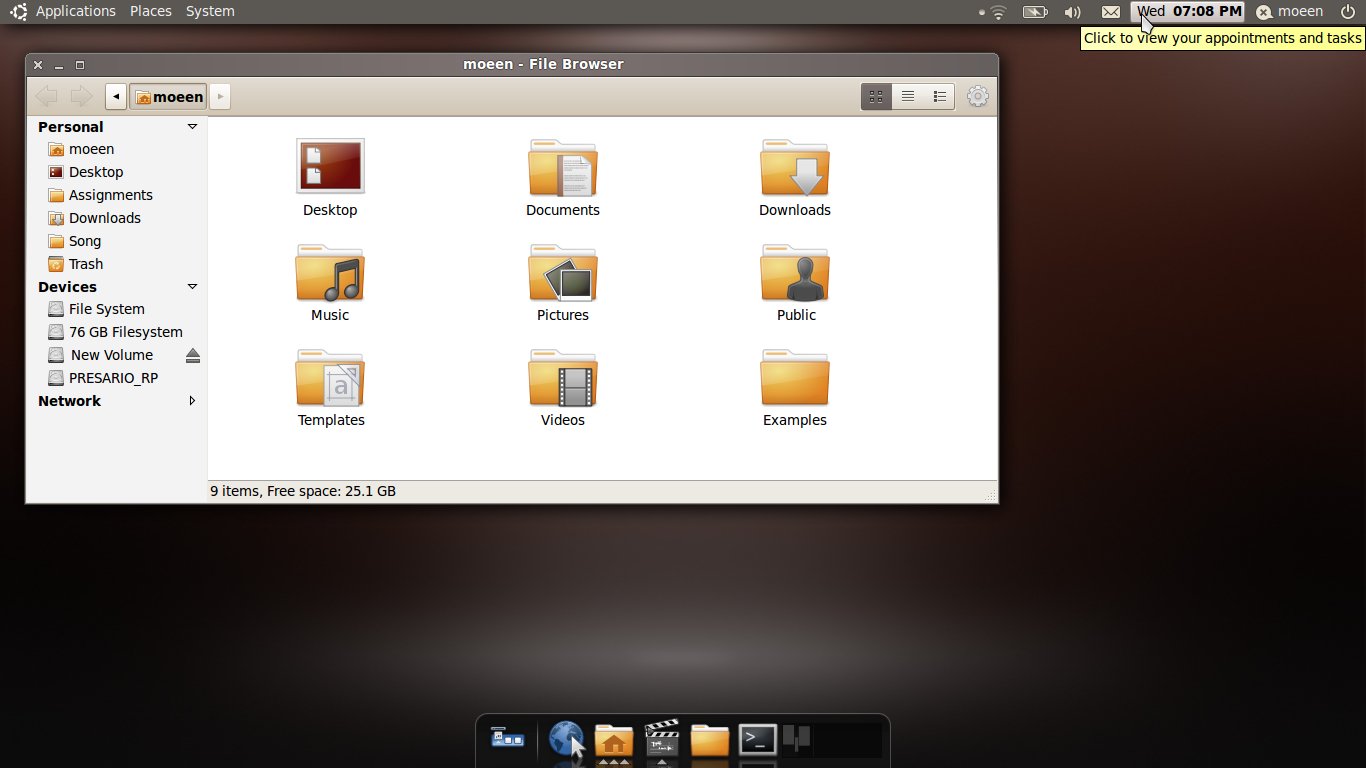Image resolution: width=1366 pixels, height=768 pixels.
Task: Click the wireless network indicator
Action: tap(996, 12)
